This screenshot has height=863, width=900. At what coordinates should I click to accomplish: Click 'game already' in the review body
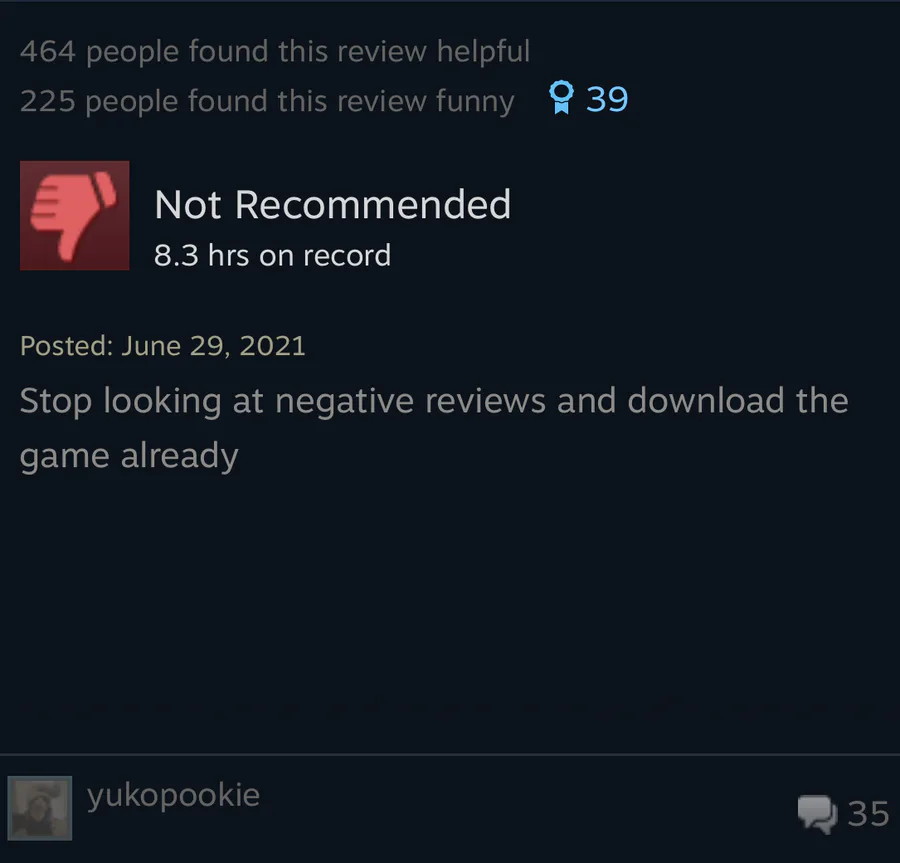point(129,456)
